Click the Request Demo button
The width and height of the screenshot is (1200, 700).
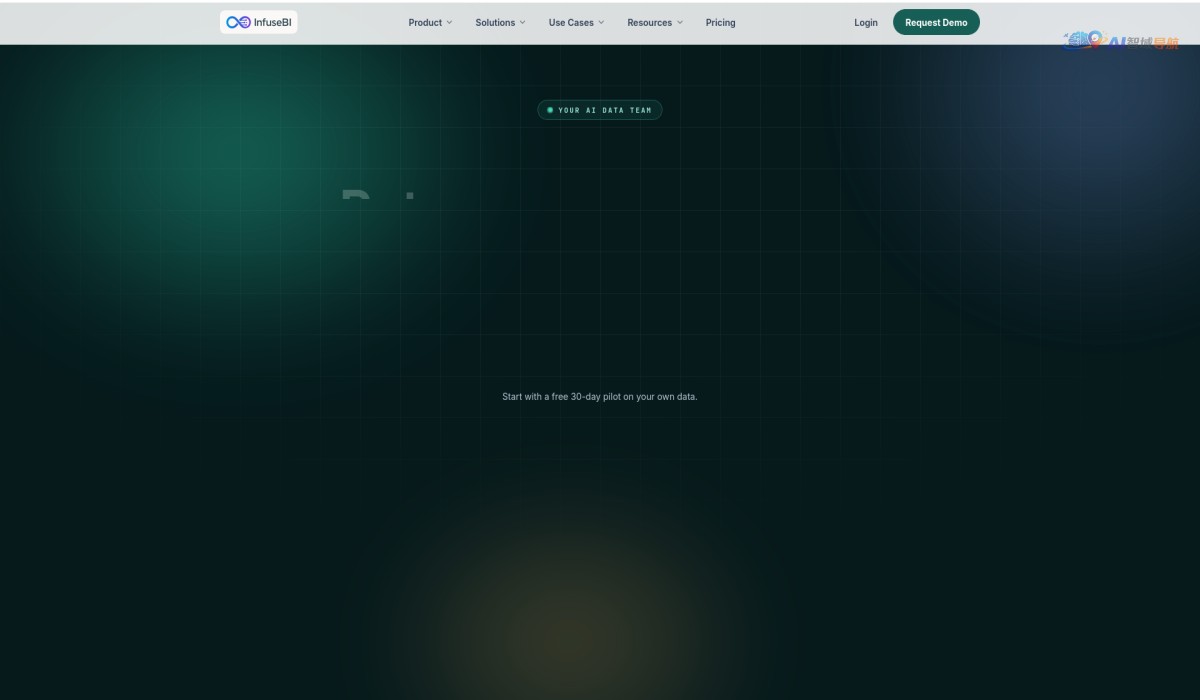pos(936,22)
